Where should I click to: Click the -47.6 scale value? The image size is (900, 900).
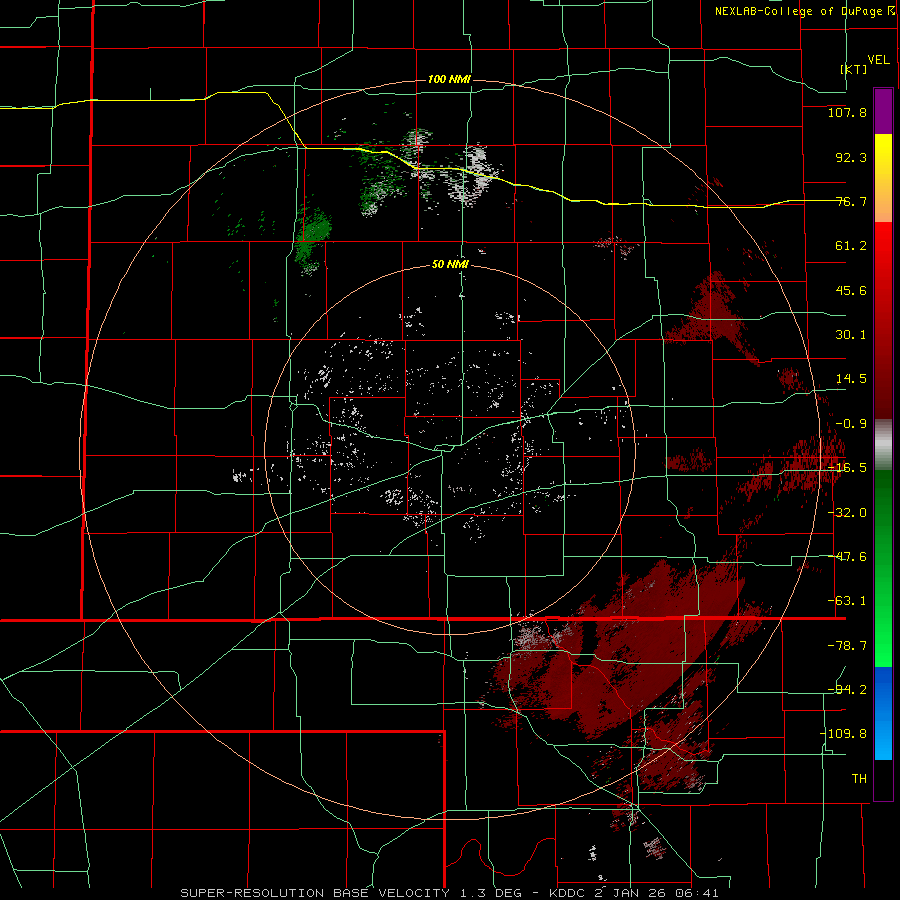[x=847, y=557]
